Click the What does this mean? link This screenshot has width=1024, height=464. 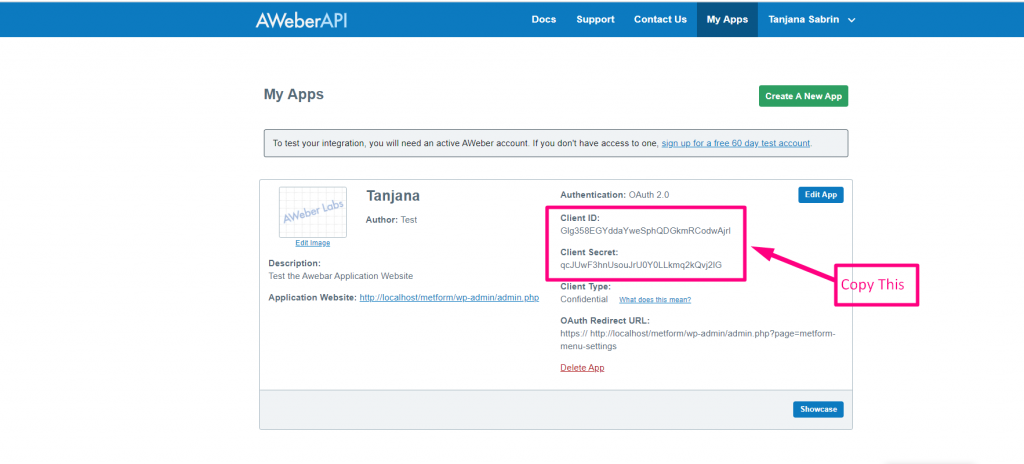tap(655, 300)
